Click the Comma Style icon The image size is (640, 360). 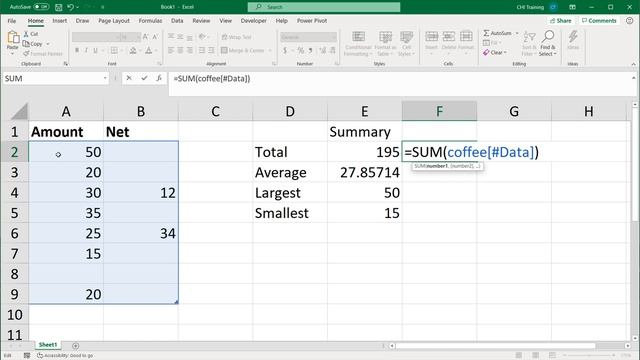coord(311,50)
